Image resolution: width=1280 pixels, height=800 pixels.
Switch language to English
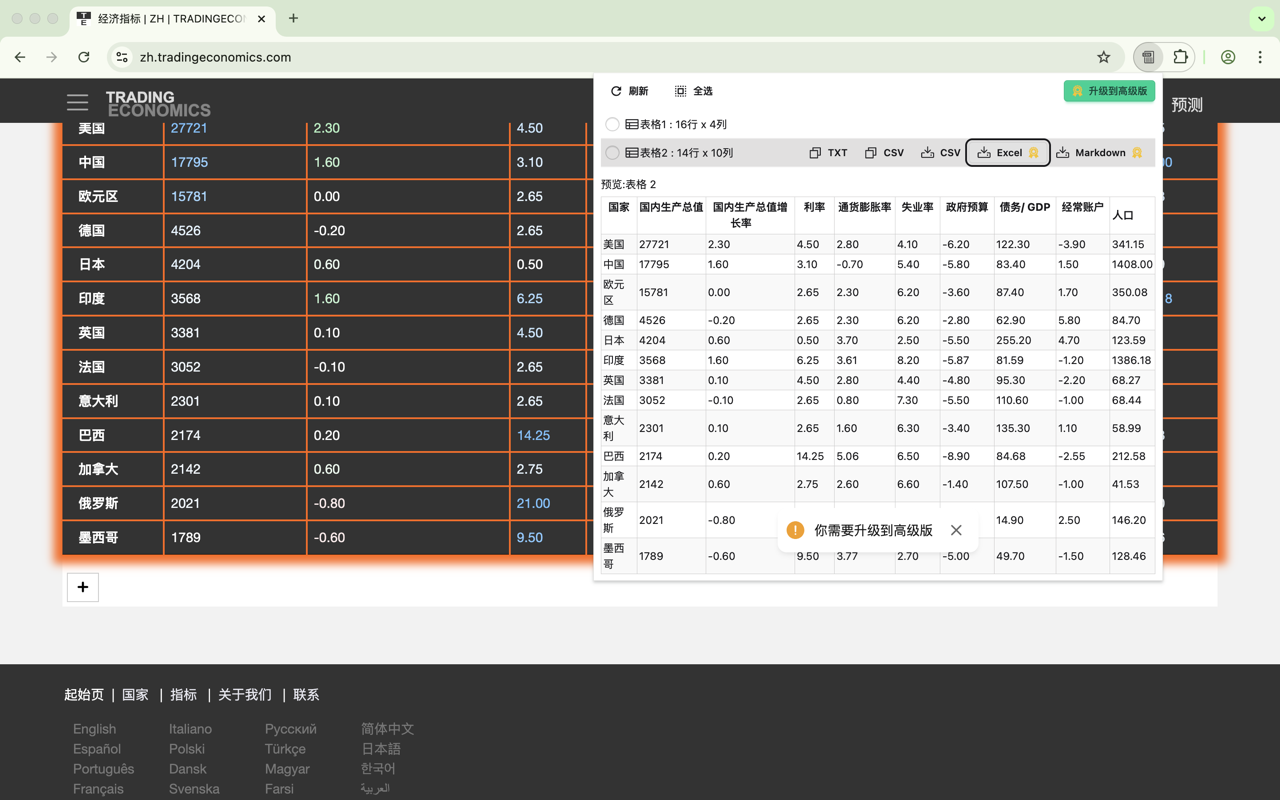click(x=94, y=729)
